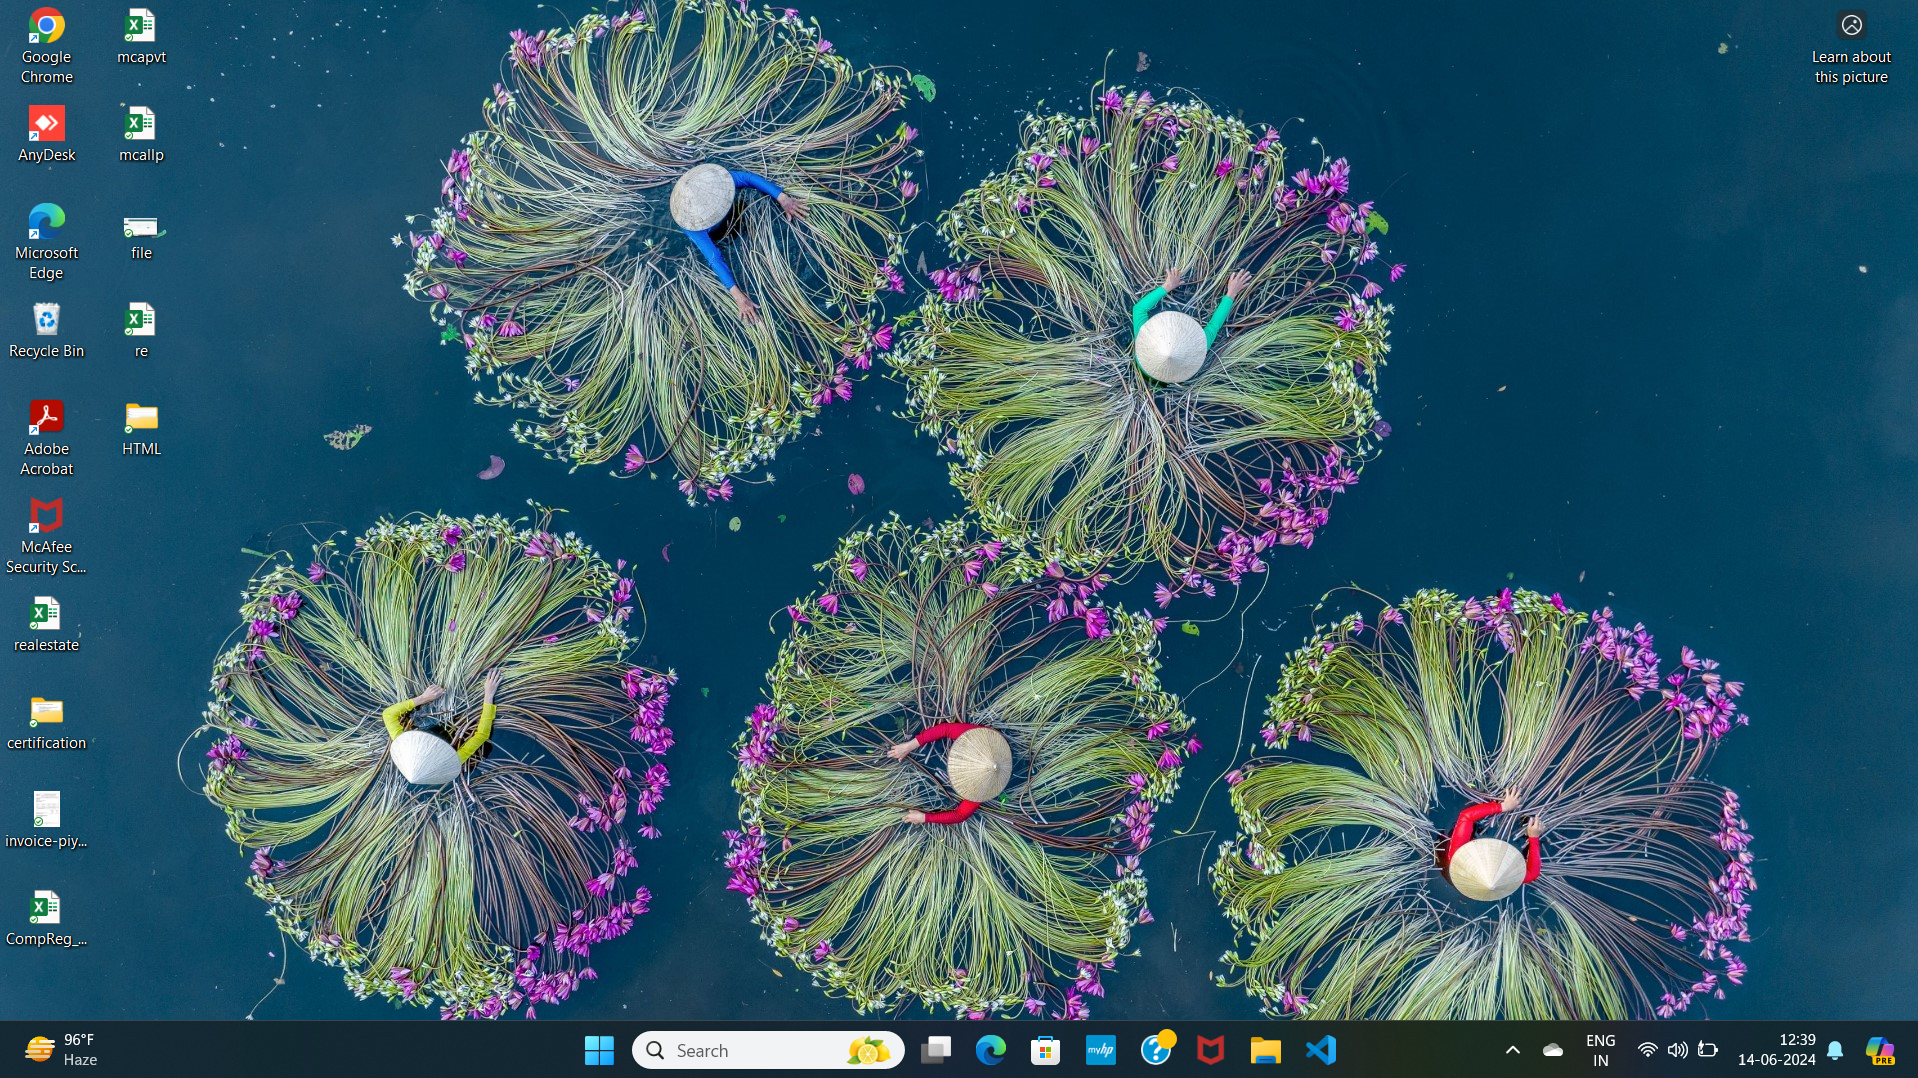Screen dimensions: 1918x1078
Task: Select the McAfee Security Scan icon
Action: 47,536
